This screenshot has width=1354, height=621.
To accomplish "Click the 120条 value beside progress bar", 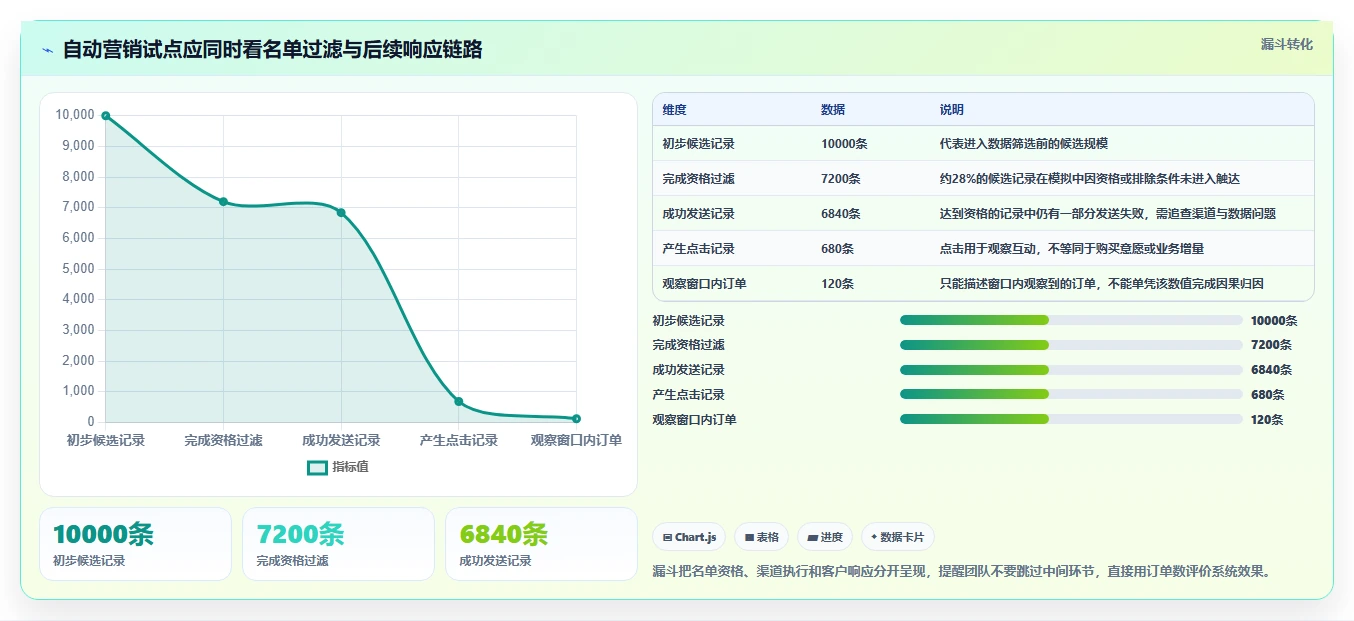I will [1267, 420].
